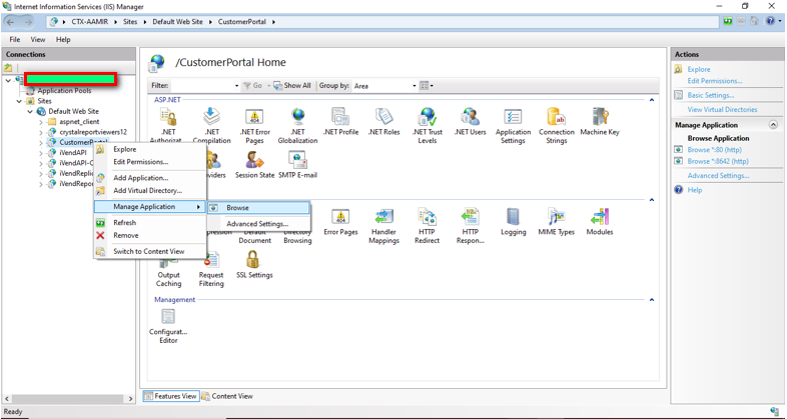Viewport: 787px width, 419px height.
Task: Collapse the Sites tree node
Action: pos(19,101)
